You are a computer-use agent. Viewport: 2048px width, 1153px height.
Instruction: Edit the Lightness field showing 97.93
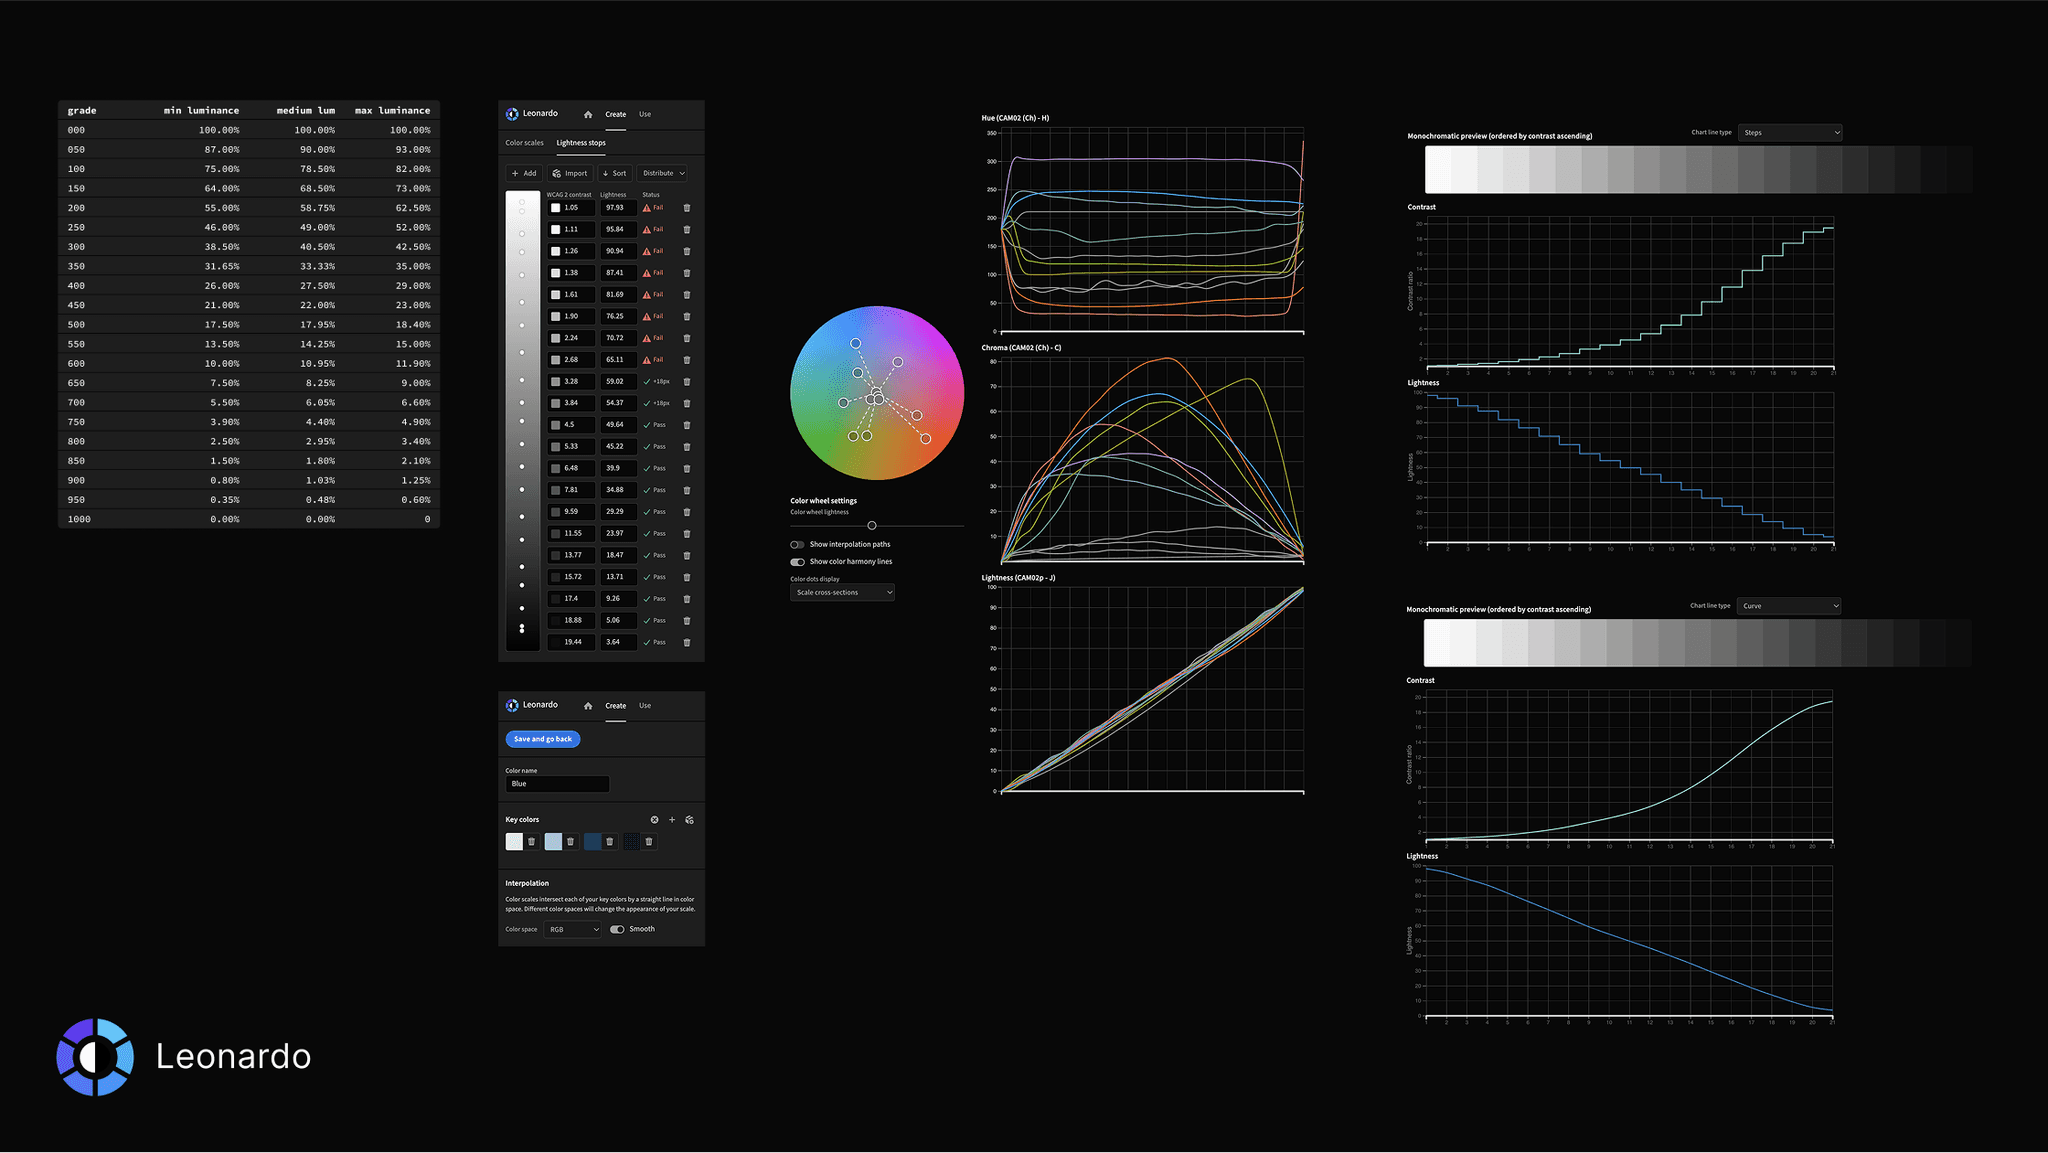coord(619,208)
